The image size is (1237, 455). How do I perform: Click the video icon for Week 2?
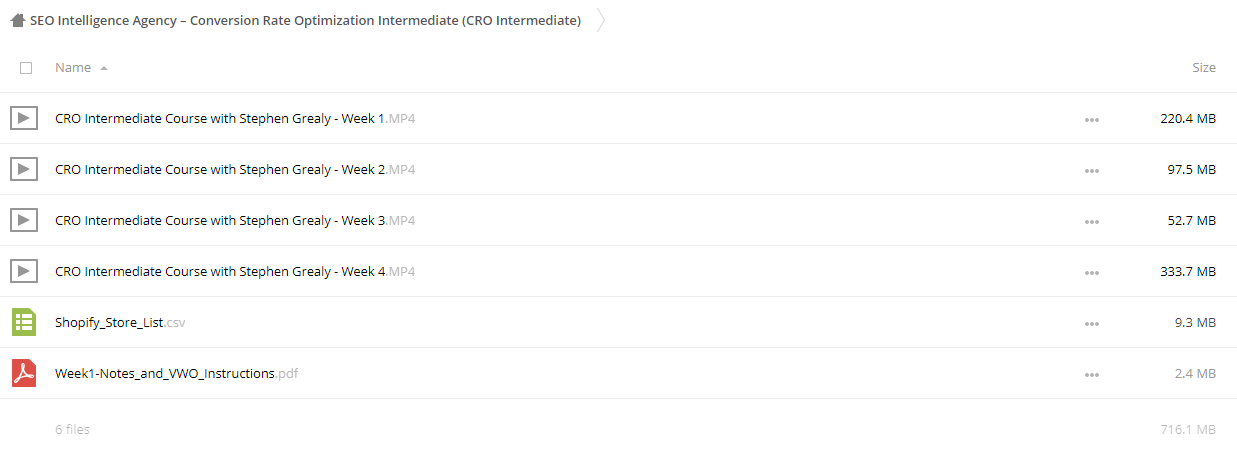coord(24,169)
